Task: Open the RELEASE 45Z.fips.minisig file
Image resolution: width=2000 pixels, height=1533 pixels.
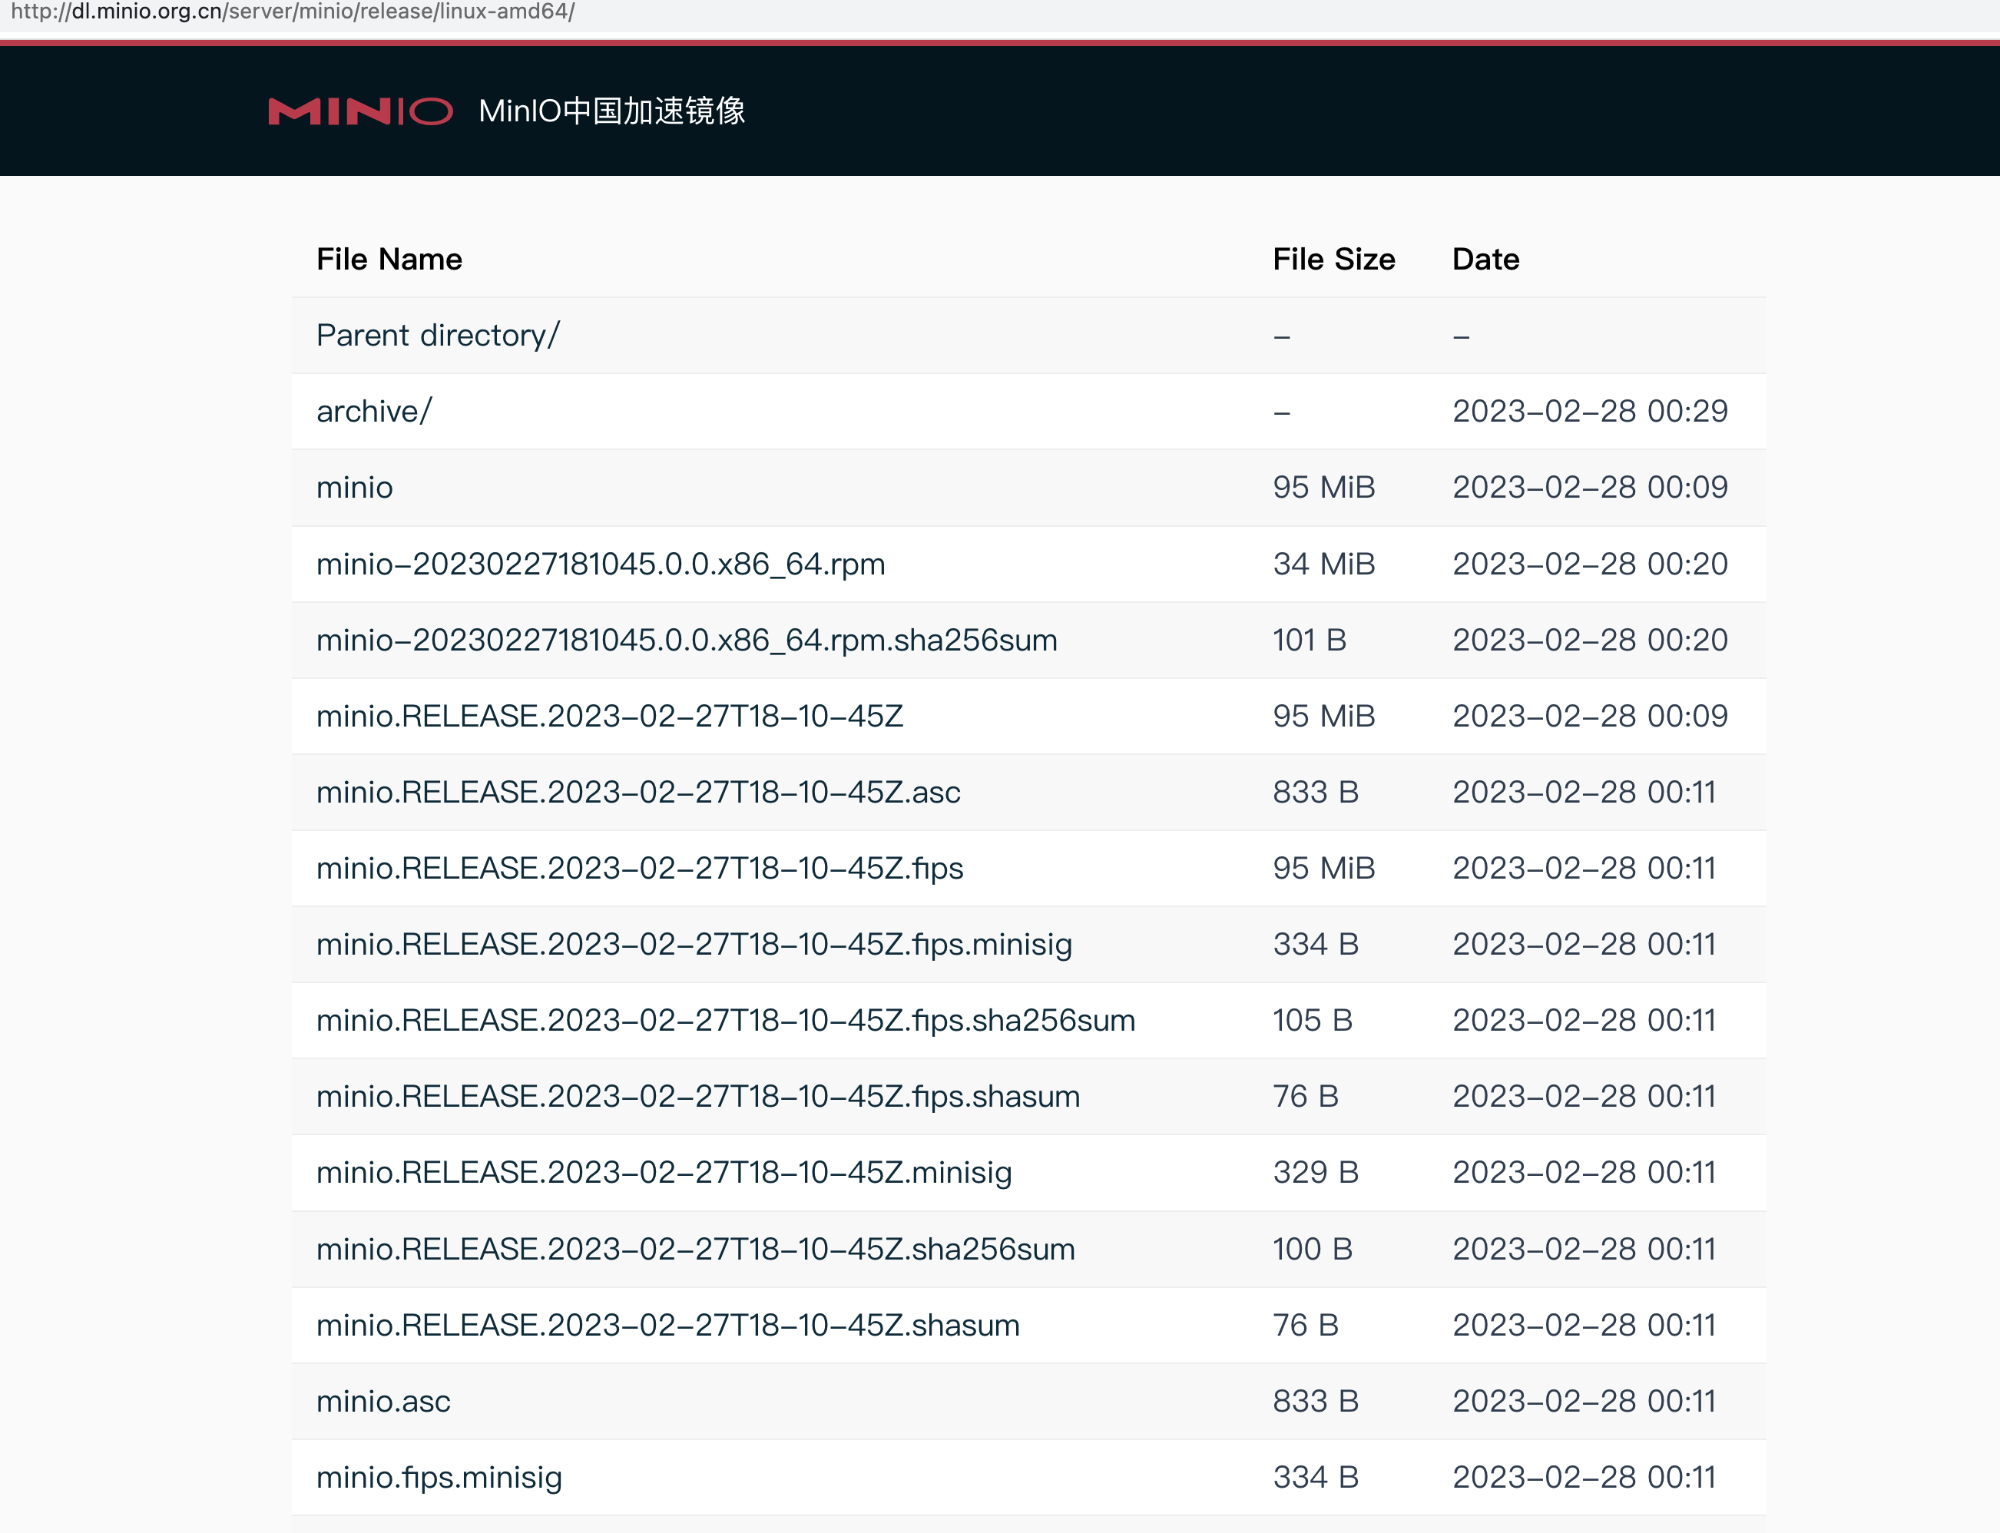Action: click(x=694, y=944)
